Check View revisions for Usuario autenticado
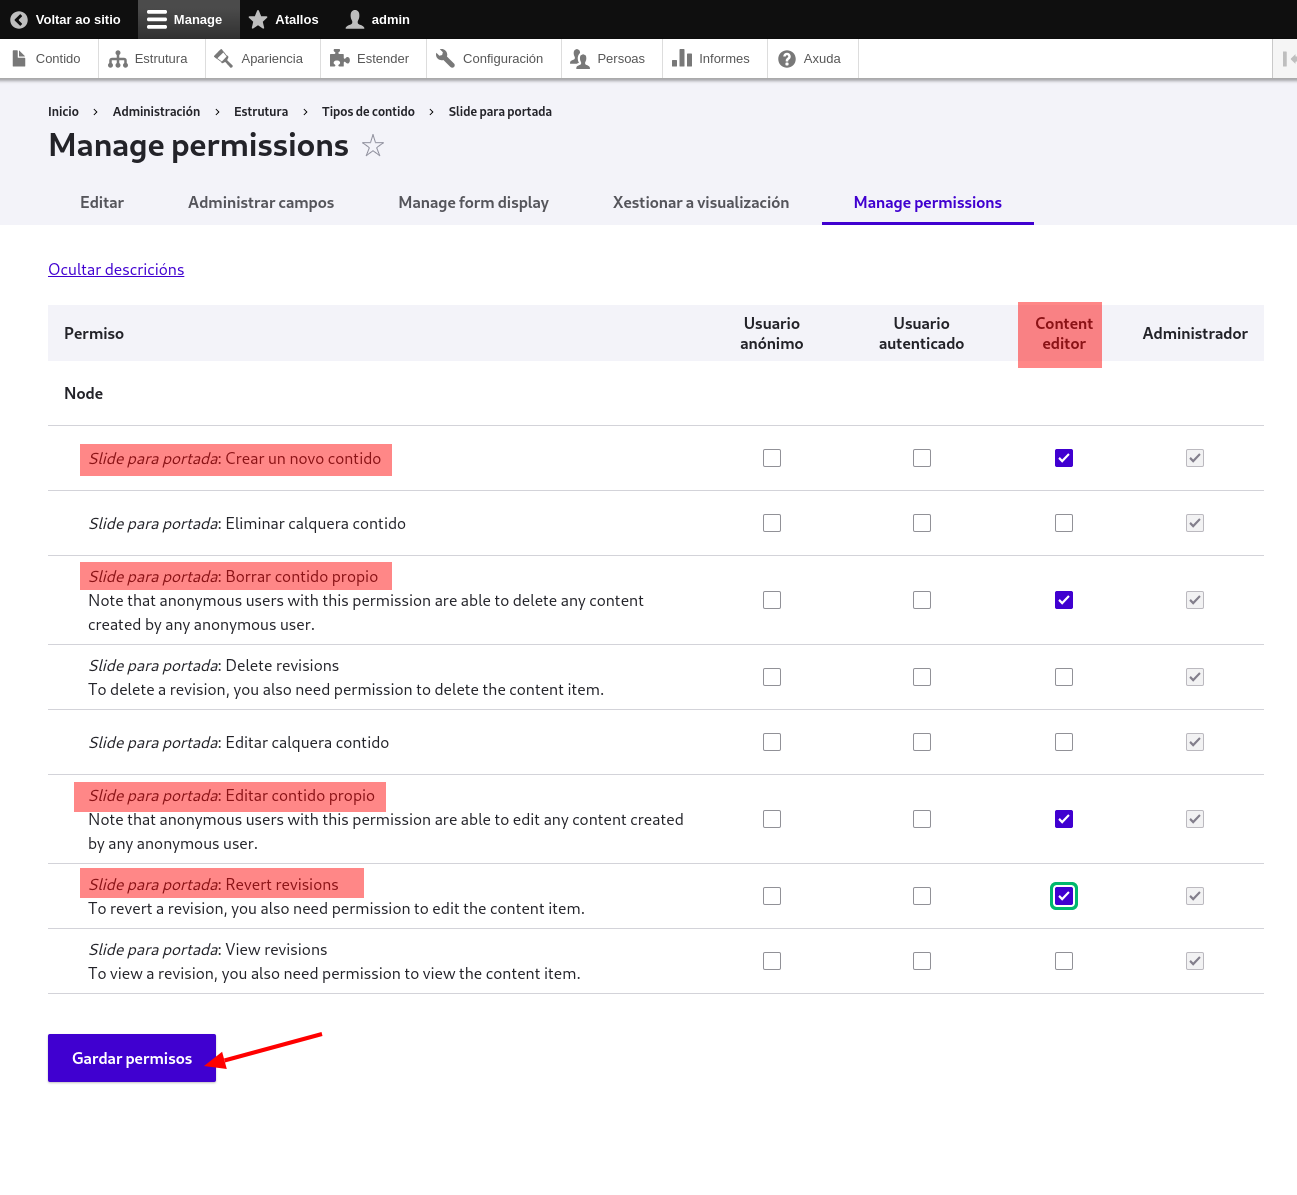 (922, 961)
